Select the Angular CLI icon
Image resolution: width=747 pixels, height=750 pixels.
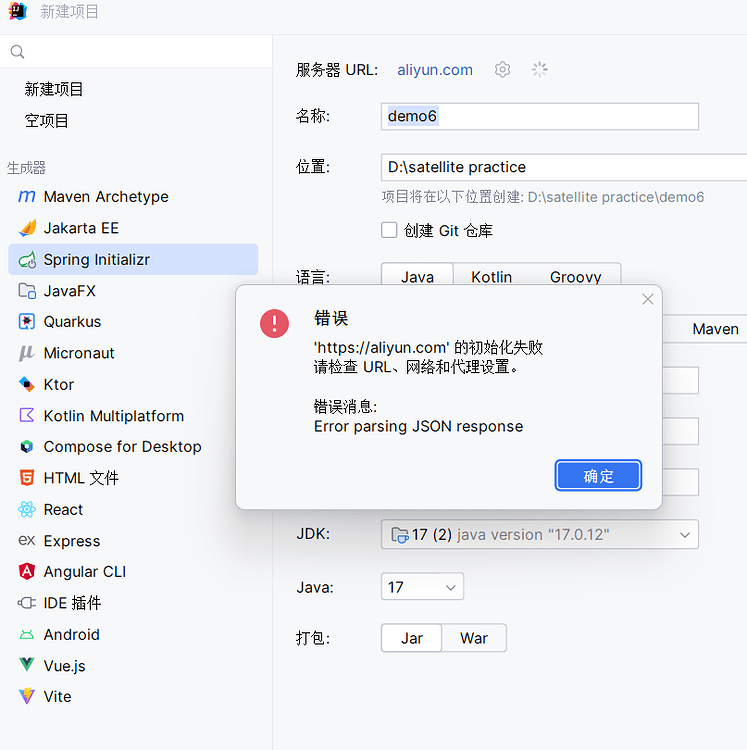27,572
